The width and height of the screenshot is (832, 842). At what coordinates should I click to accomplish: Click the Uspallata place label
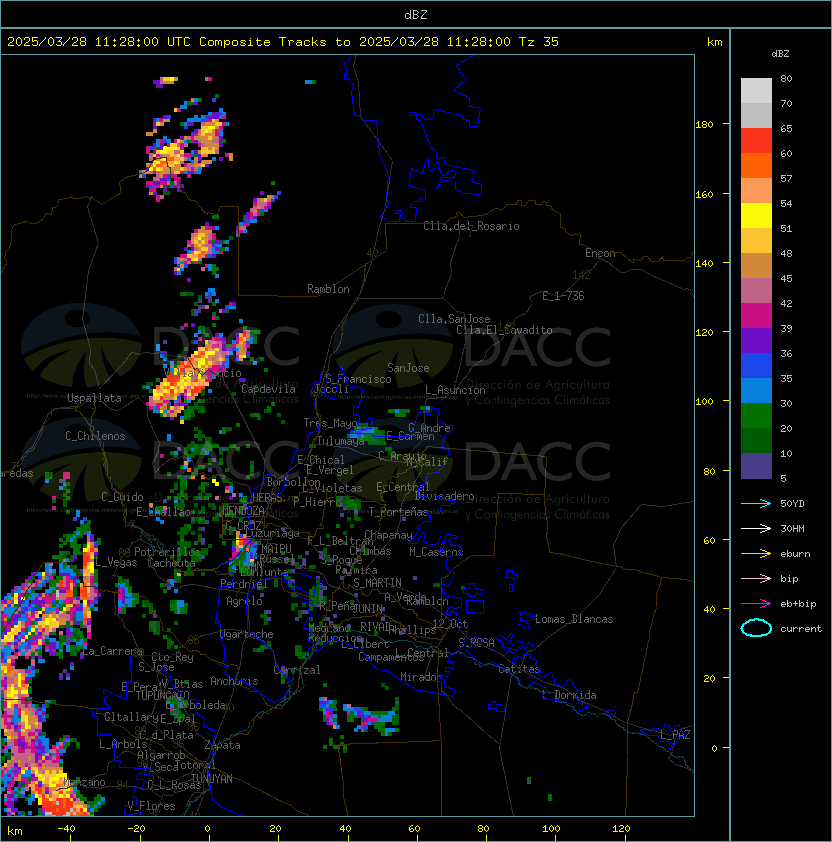94,398
